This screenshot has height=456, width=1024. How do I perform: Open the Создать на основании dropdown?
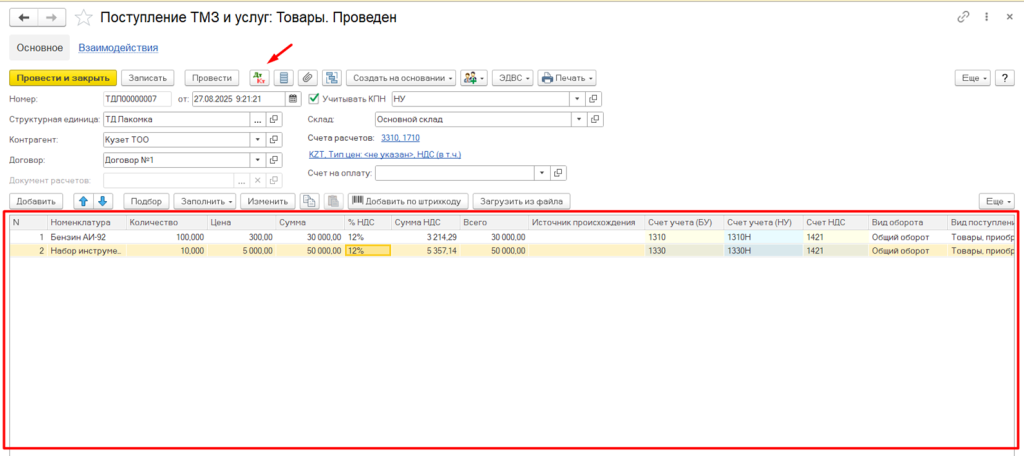pyautogui.click(x=403, y=78)
